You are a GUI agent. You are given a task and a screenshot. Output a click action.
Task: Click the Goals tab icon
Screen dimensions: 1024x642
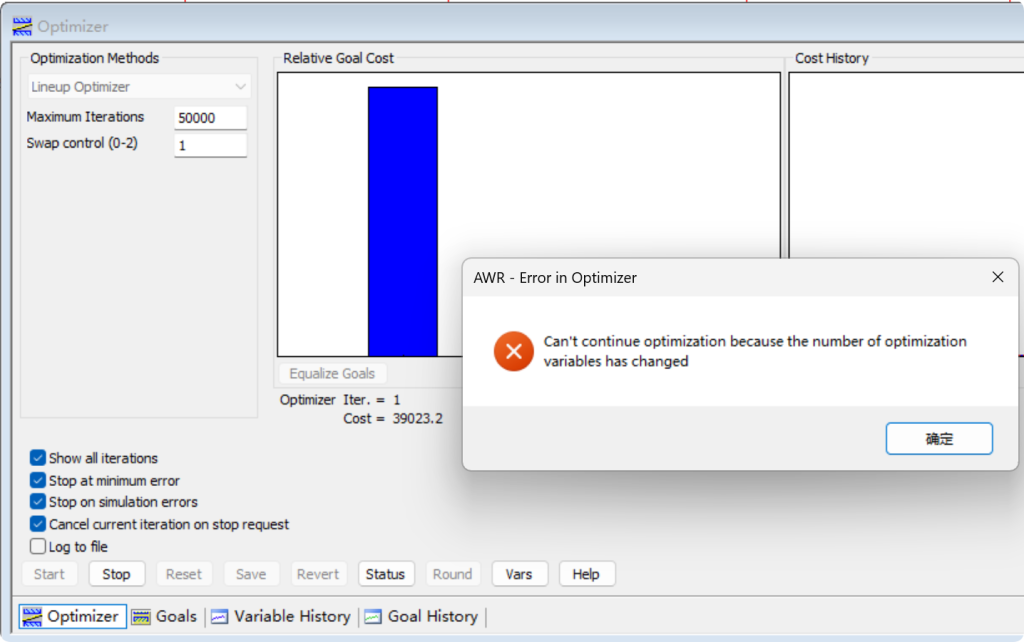pos(141,616)
